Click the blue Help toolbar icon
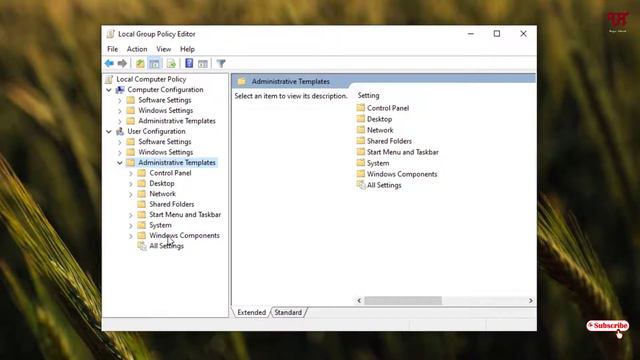Image resolution: width=640 pixels, height=360 pixels. 189,63
